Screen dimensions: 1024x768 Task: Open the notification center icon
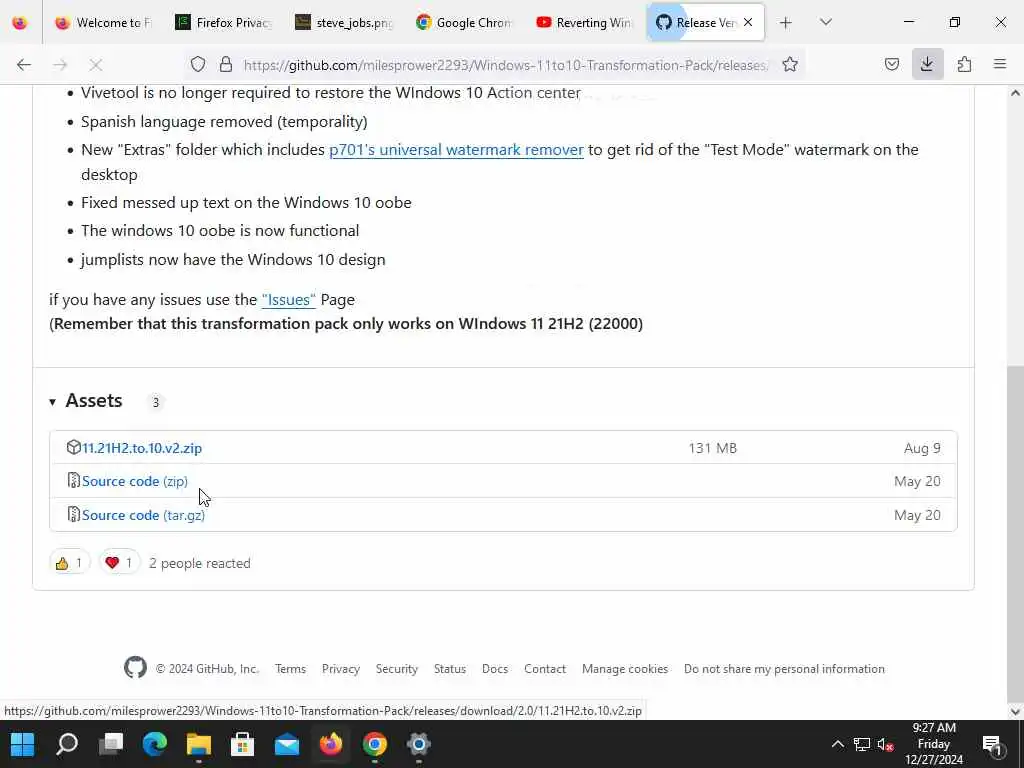pos(993,744)
